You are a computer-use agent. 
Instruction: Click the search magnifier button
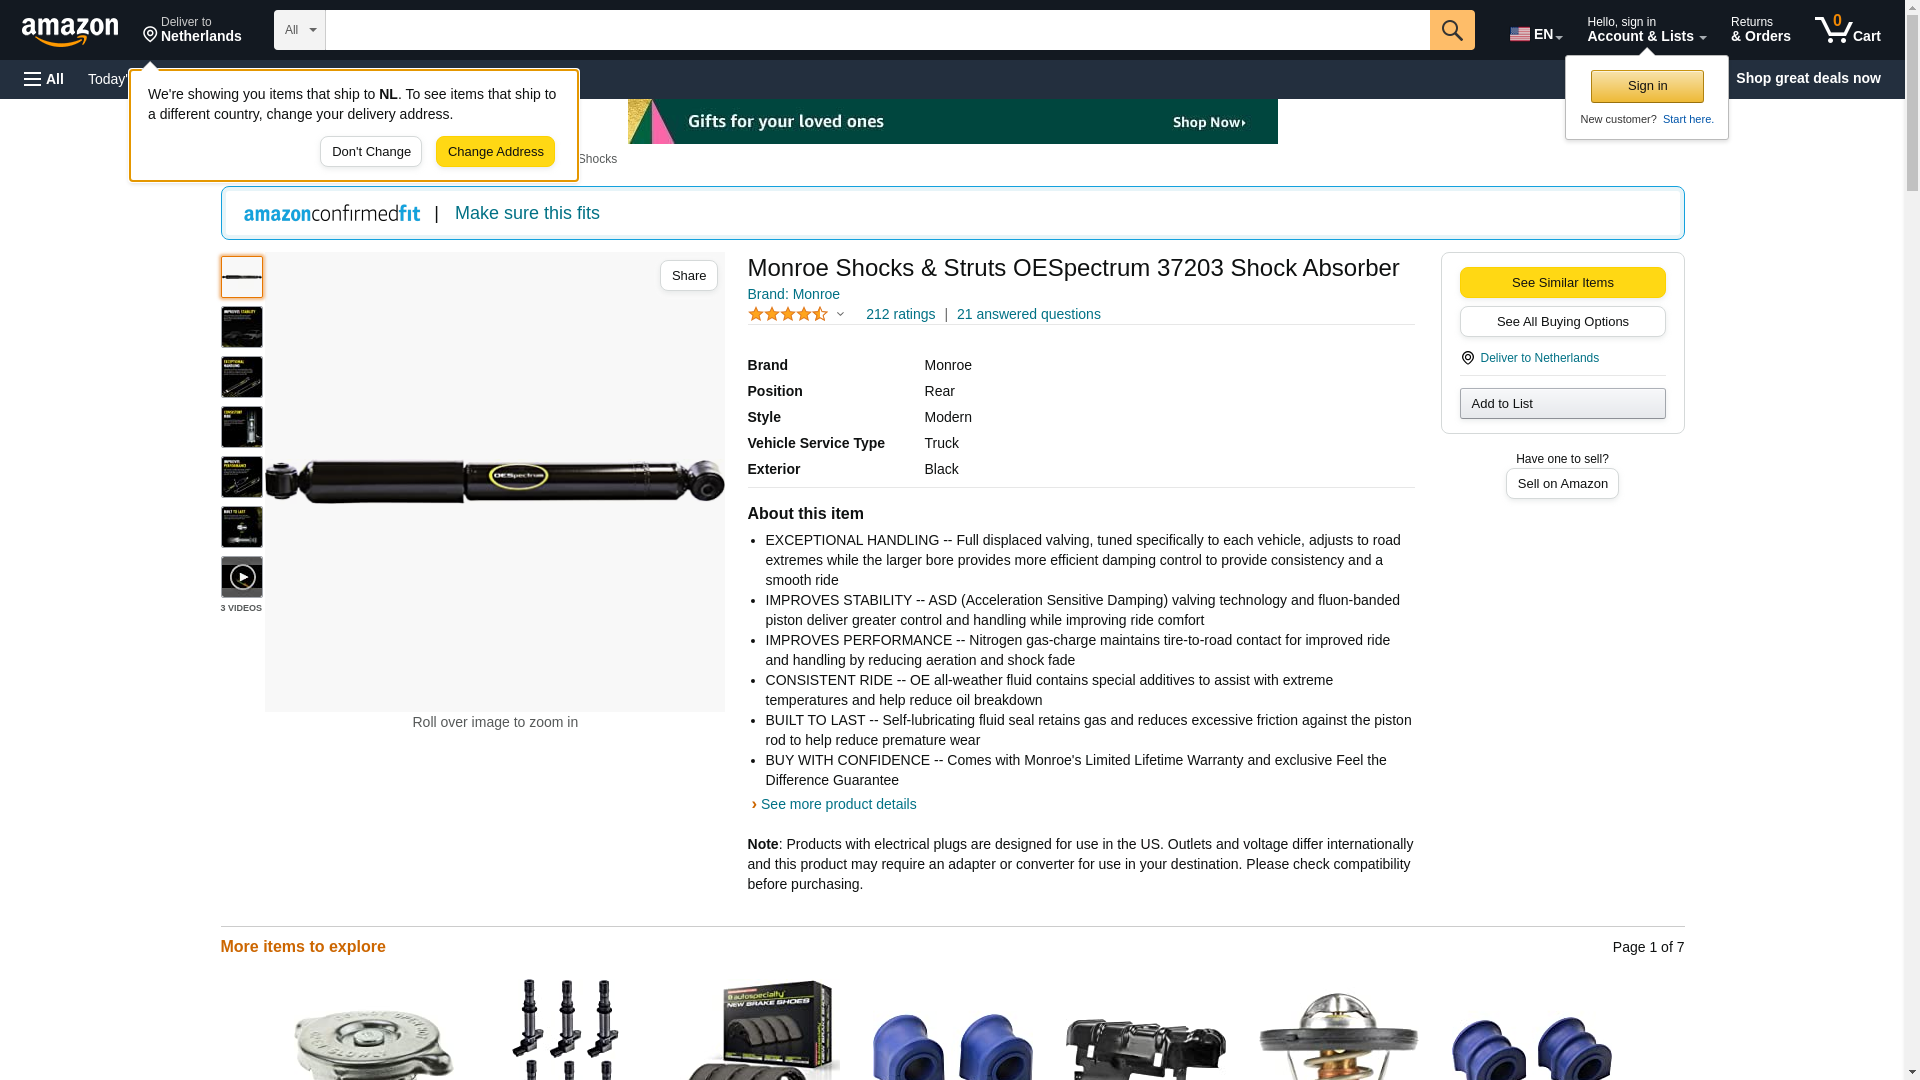point(1451,30)
